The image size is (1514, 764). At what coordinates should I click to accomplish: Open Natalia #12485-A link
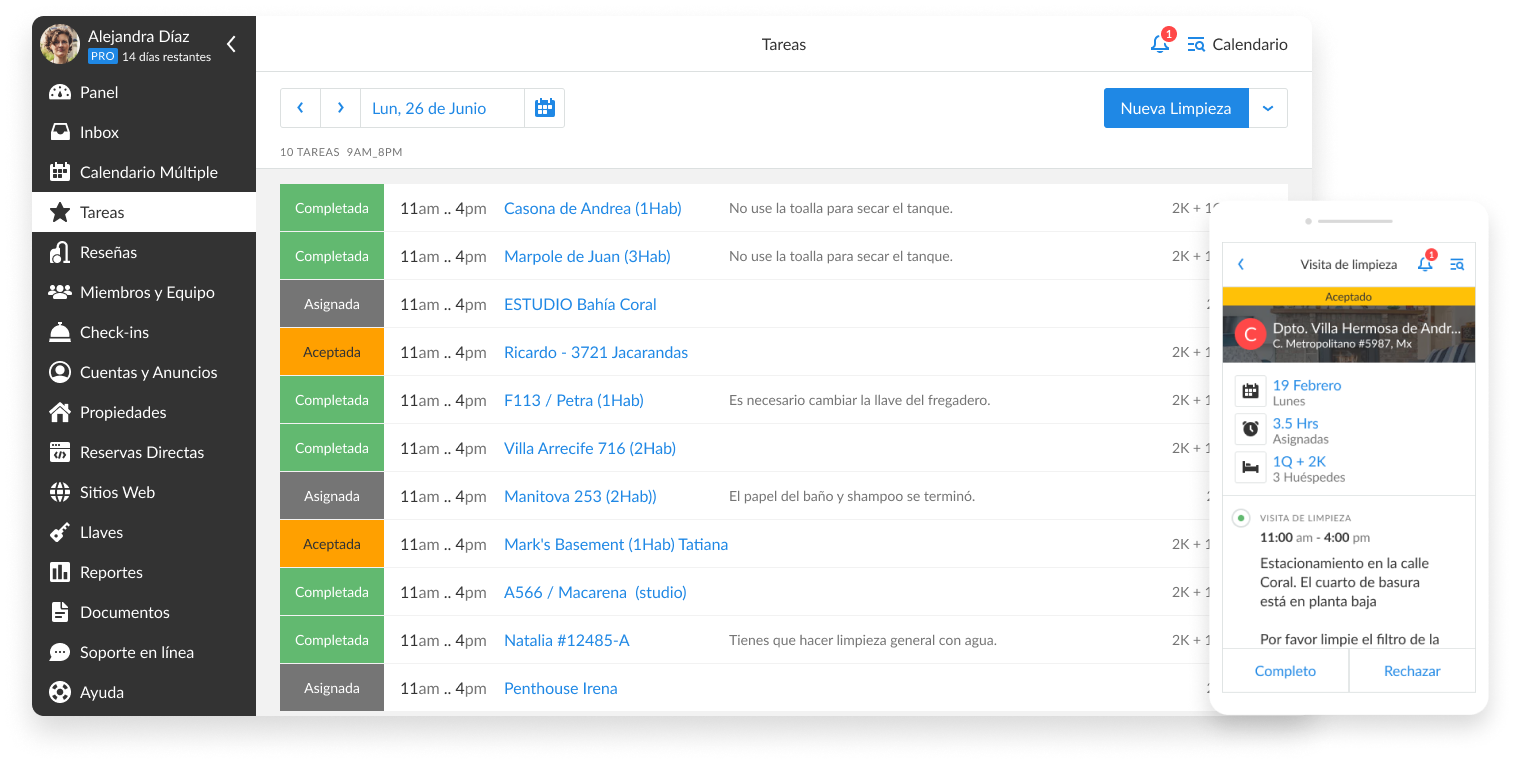pyautogui.click(x=567, y=640)
